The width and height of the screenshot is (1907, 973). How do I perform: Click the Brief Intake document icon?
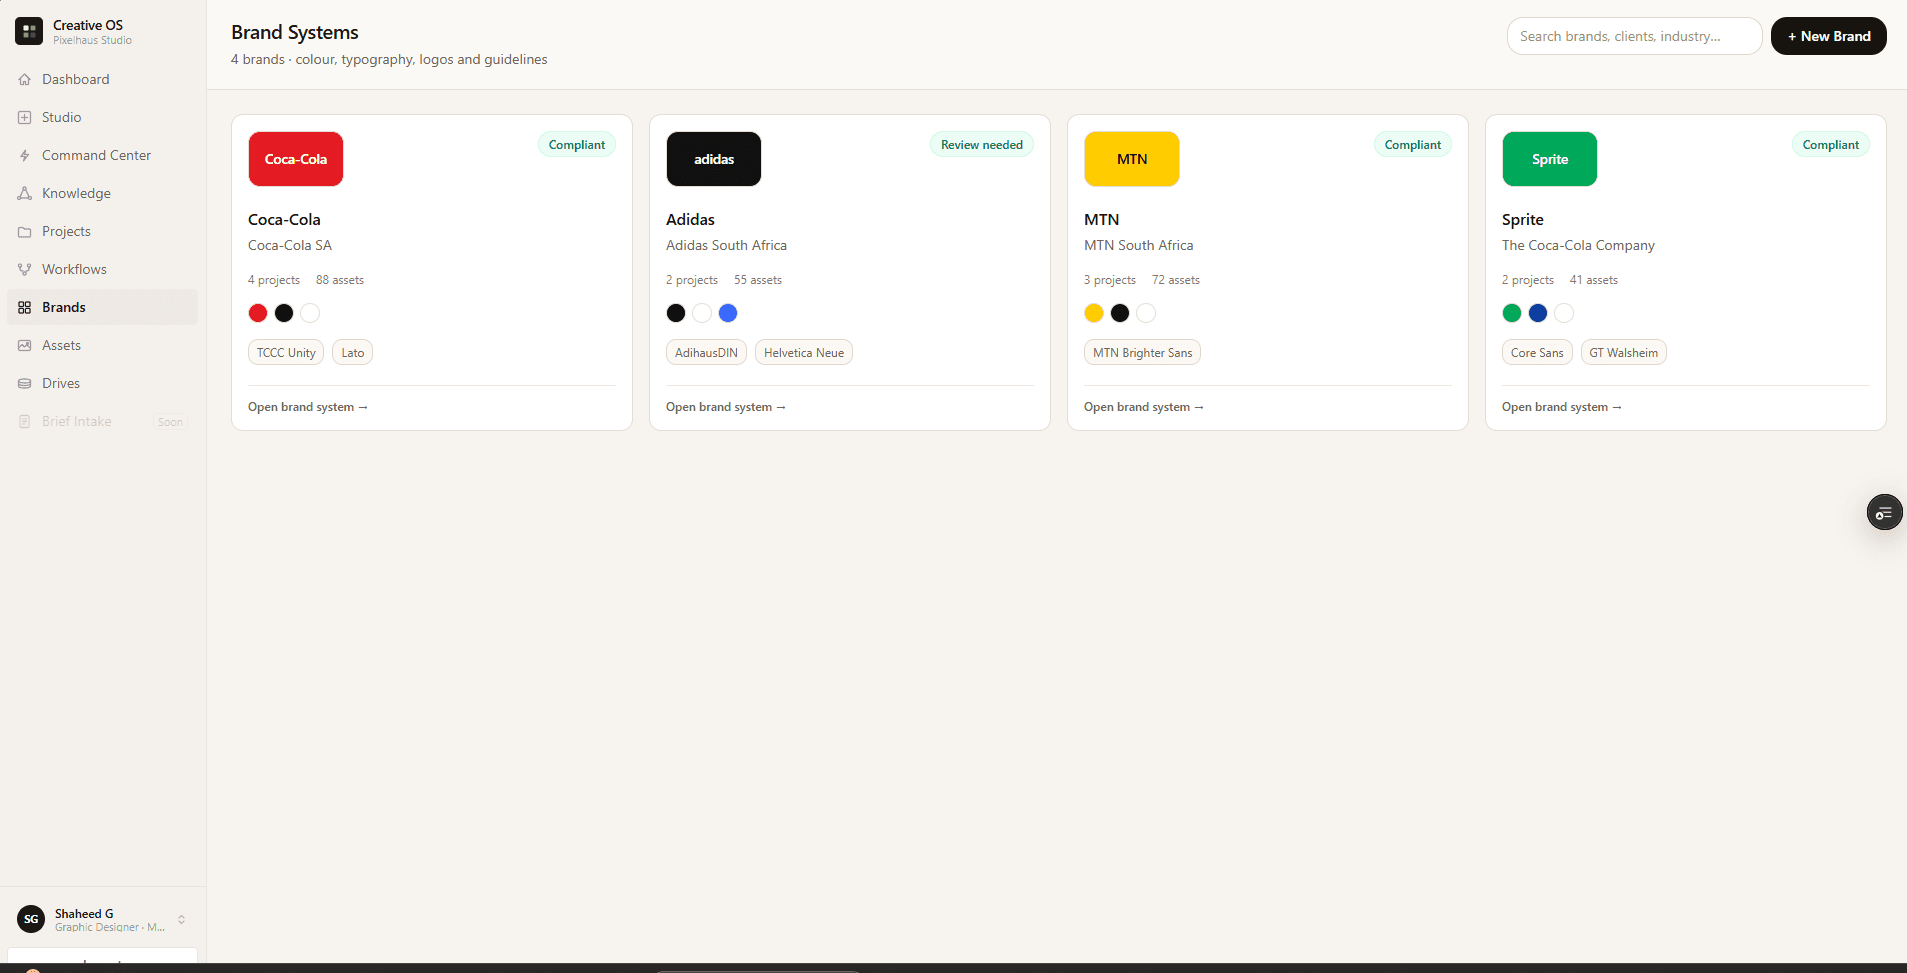pos(25,421)
